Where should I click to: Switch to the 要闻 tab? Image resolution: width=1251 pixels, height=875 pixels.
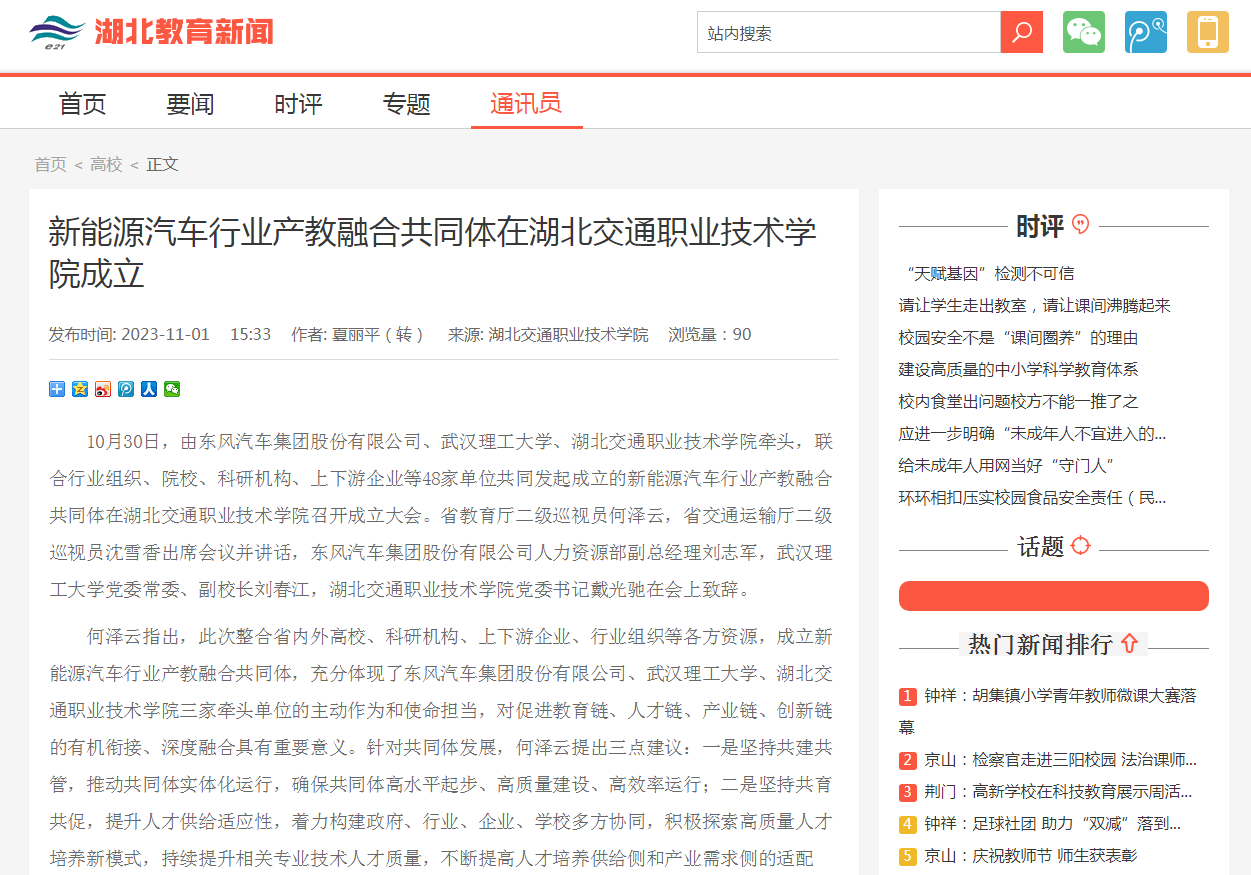(191, 103)
